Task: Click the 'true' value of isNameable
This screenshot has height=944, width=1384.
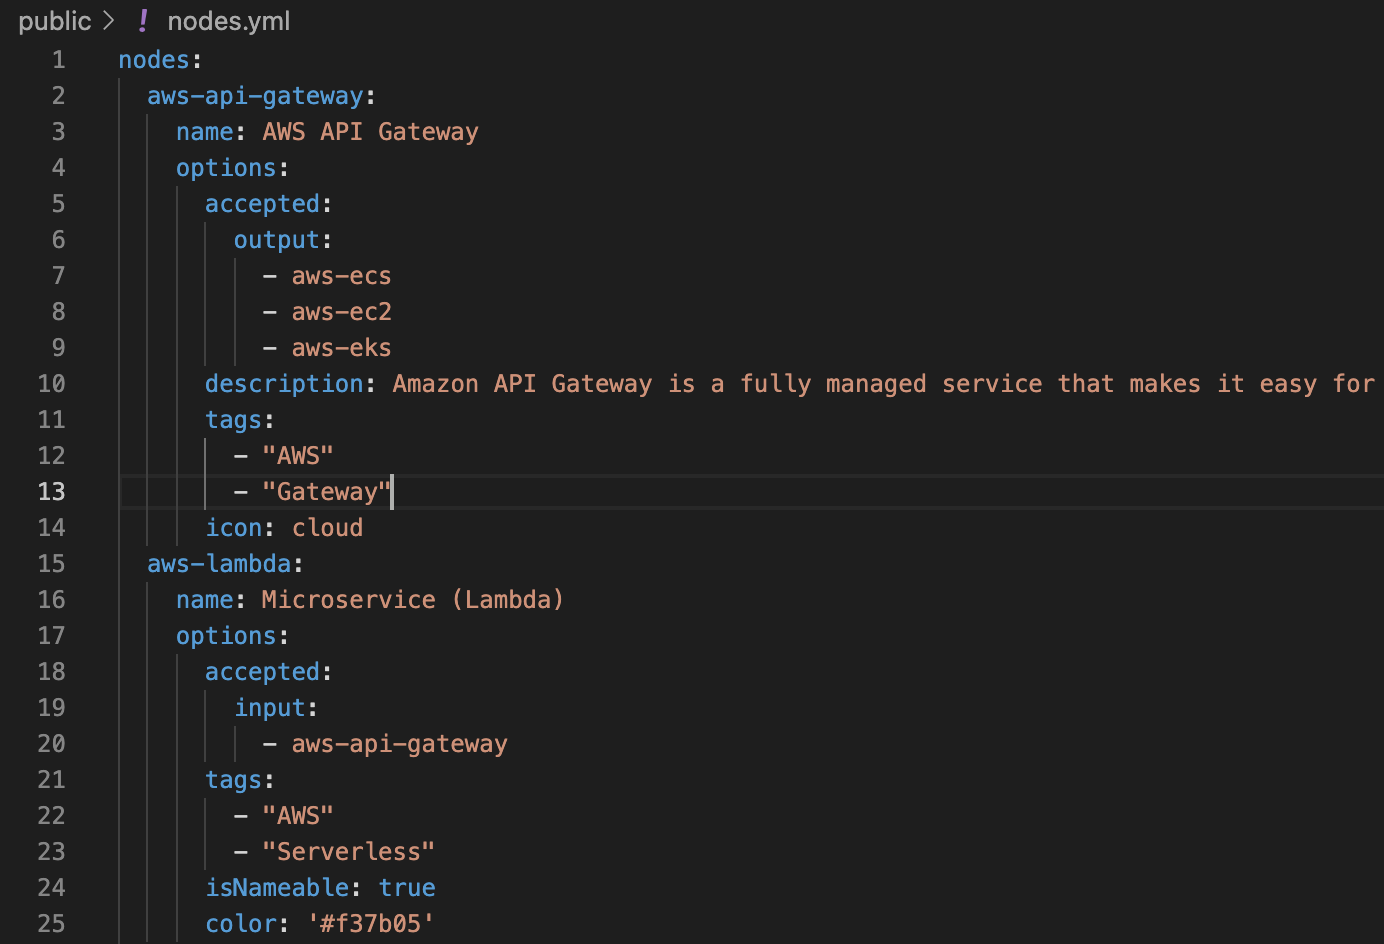Action: click(407, 888)
